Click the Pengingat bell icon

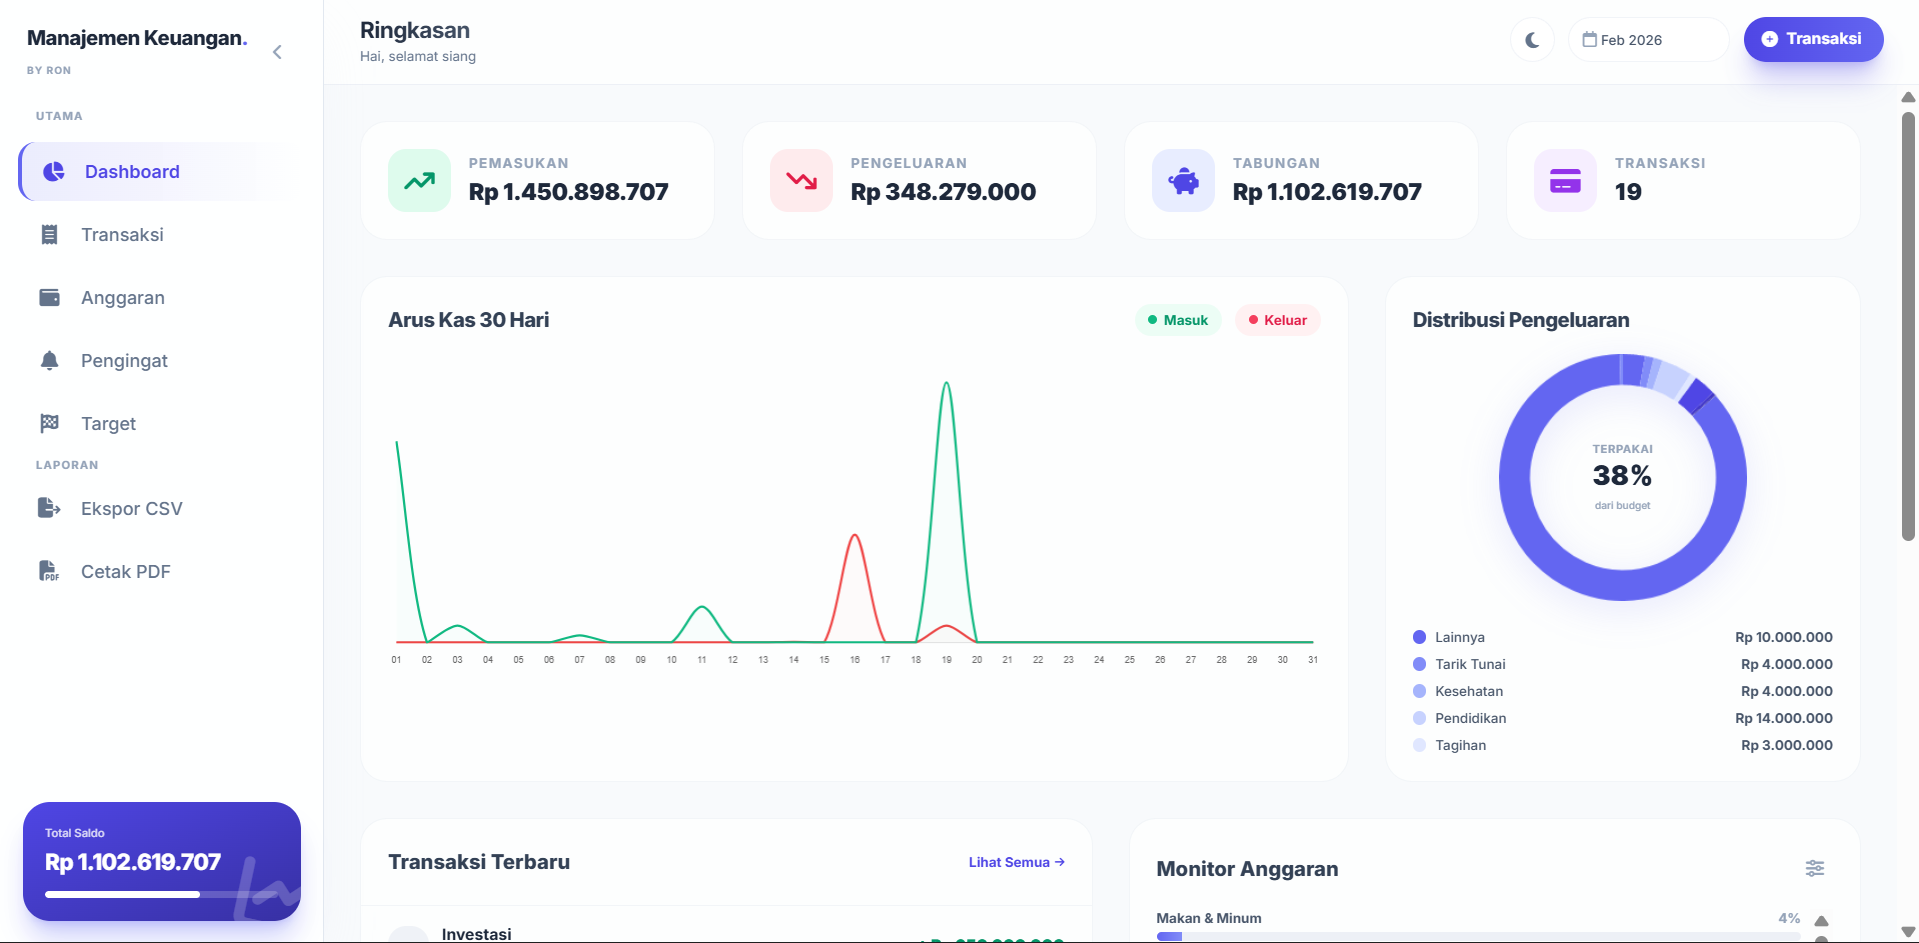click(x=49, y=360)
